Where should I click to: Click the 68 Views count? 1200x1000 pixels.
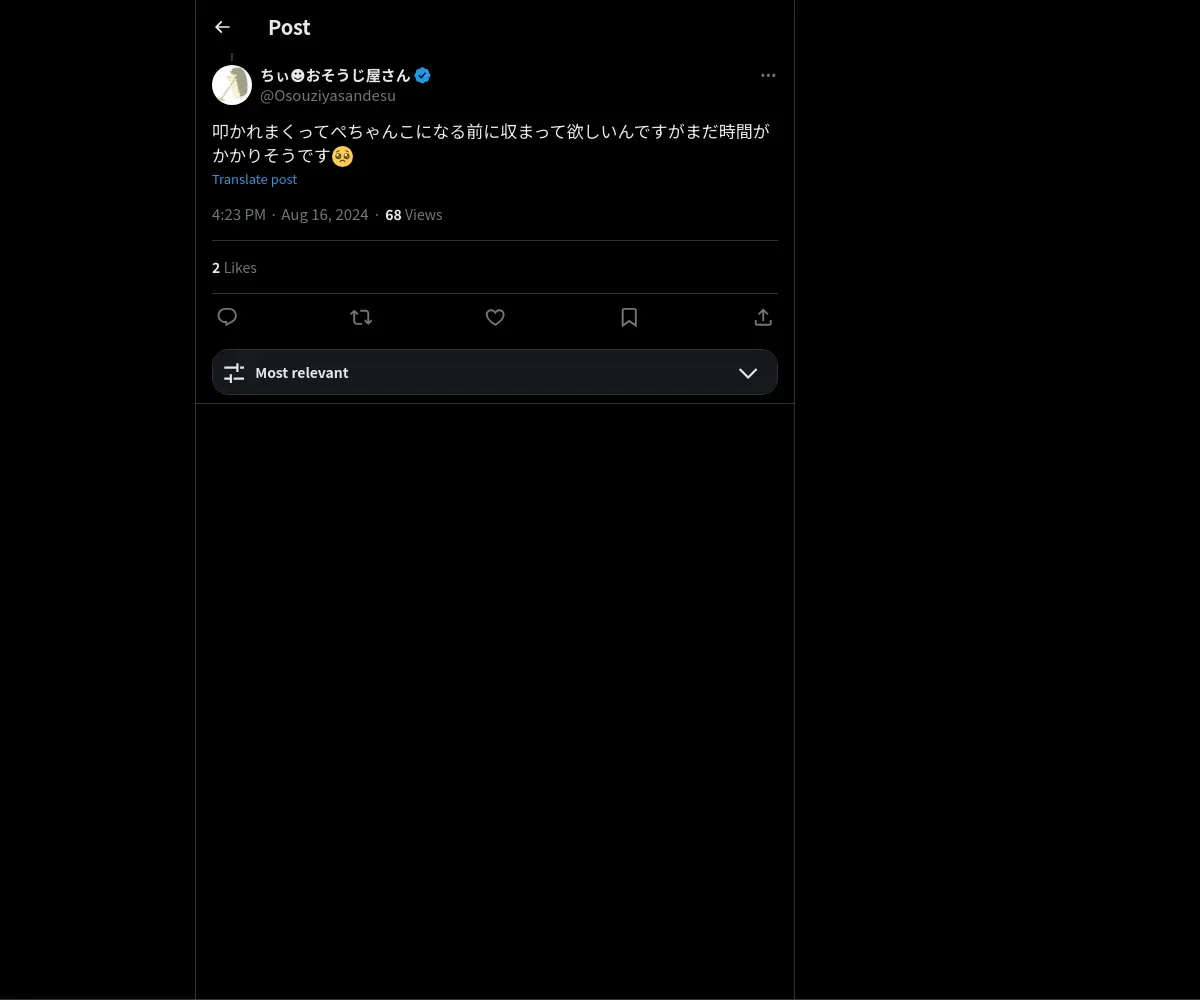(x=413, y=214)
